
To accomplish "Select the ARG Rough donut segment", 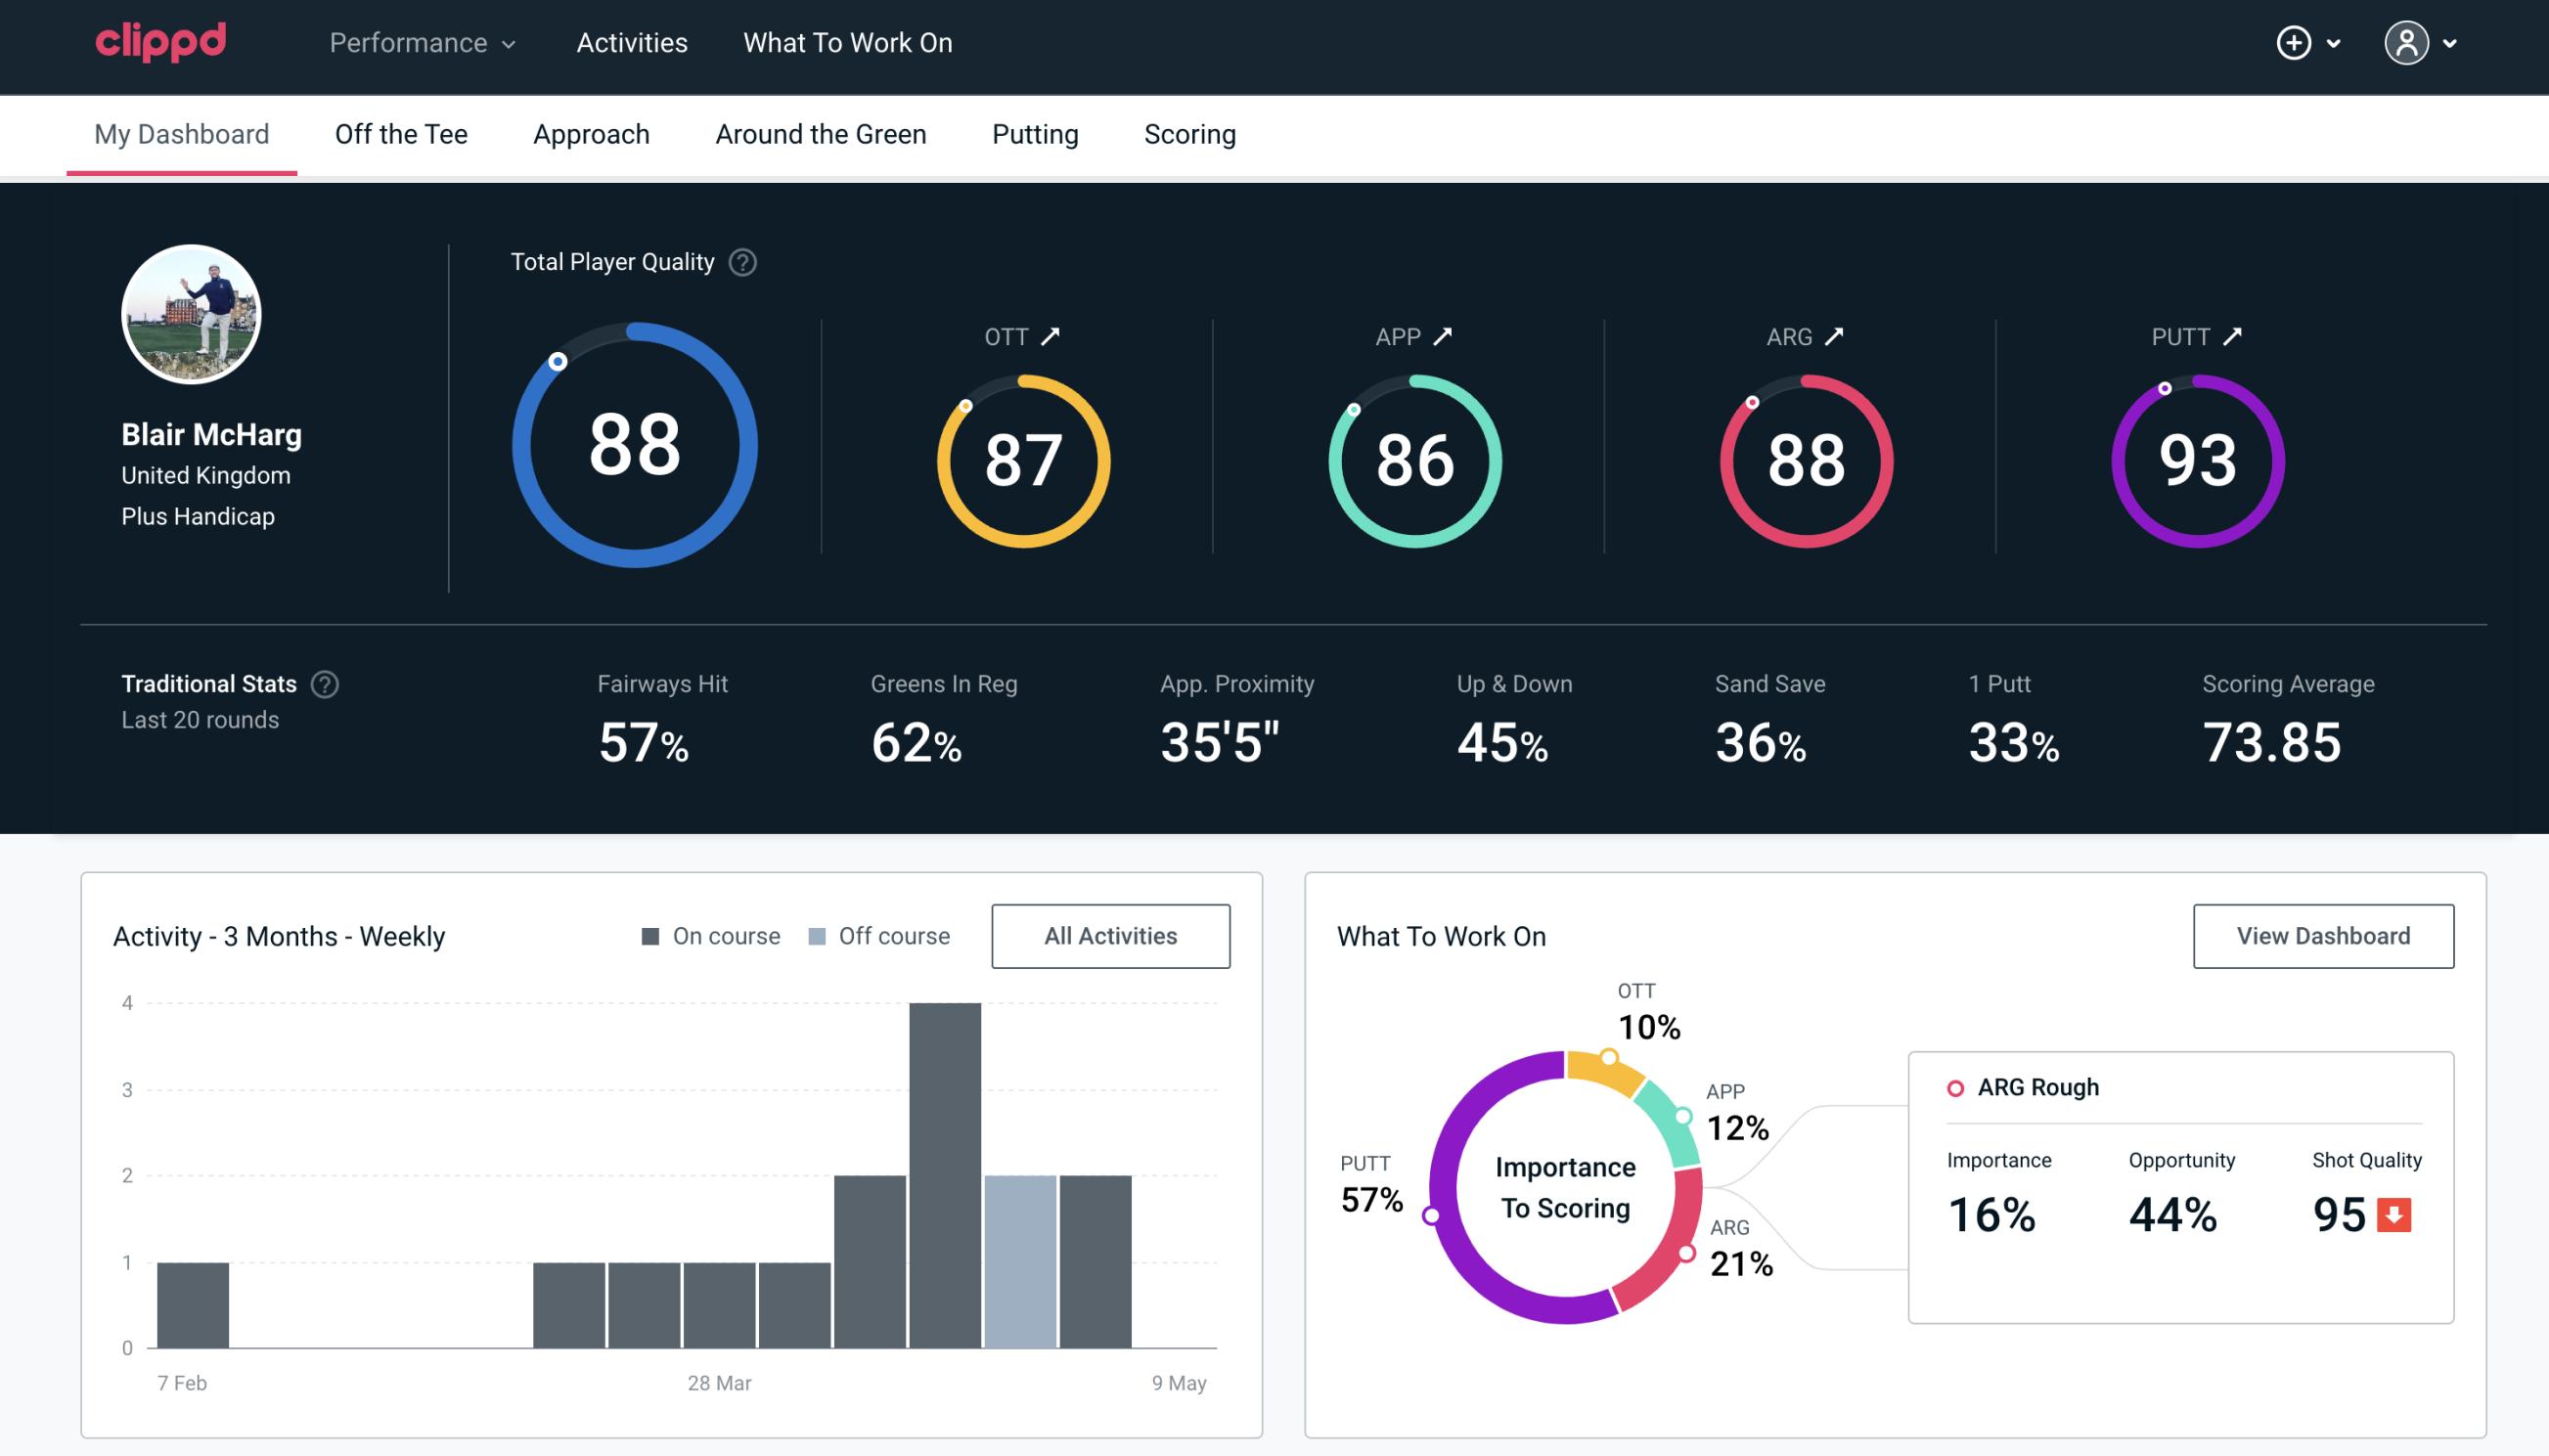I will tap(1686, 1243).
